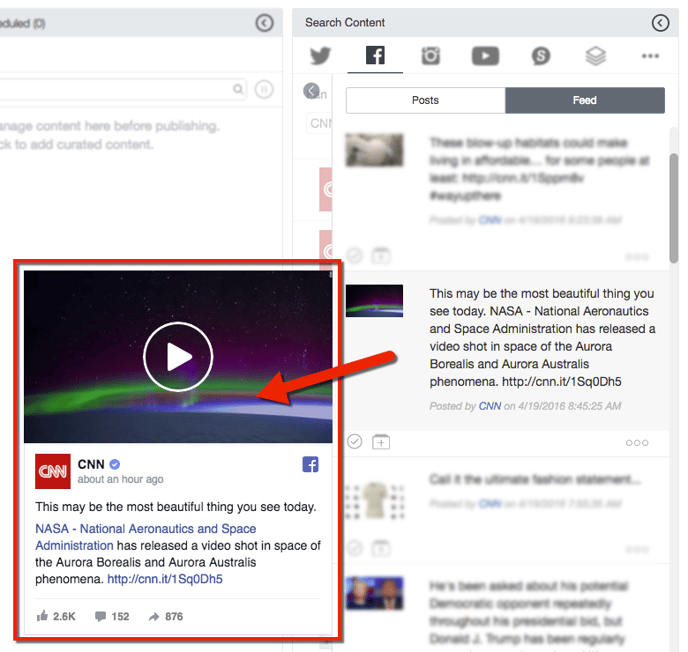Image resolution: width=688 pixels, height=652 pixels.
Task: Open the fashion statement post thumbnail
Action: coord(374,502)
